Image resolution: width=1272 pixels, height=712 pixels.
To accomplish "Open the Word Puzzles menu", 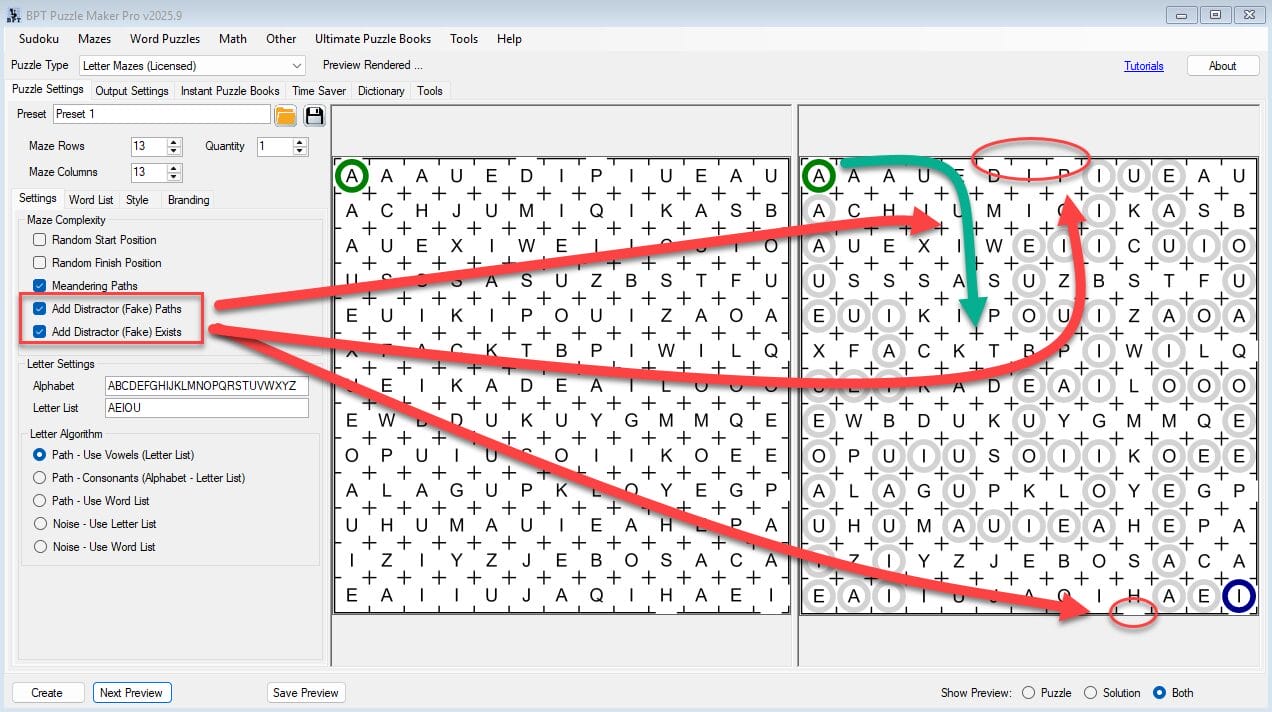I will [165, 39].
